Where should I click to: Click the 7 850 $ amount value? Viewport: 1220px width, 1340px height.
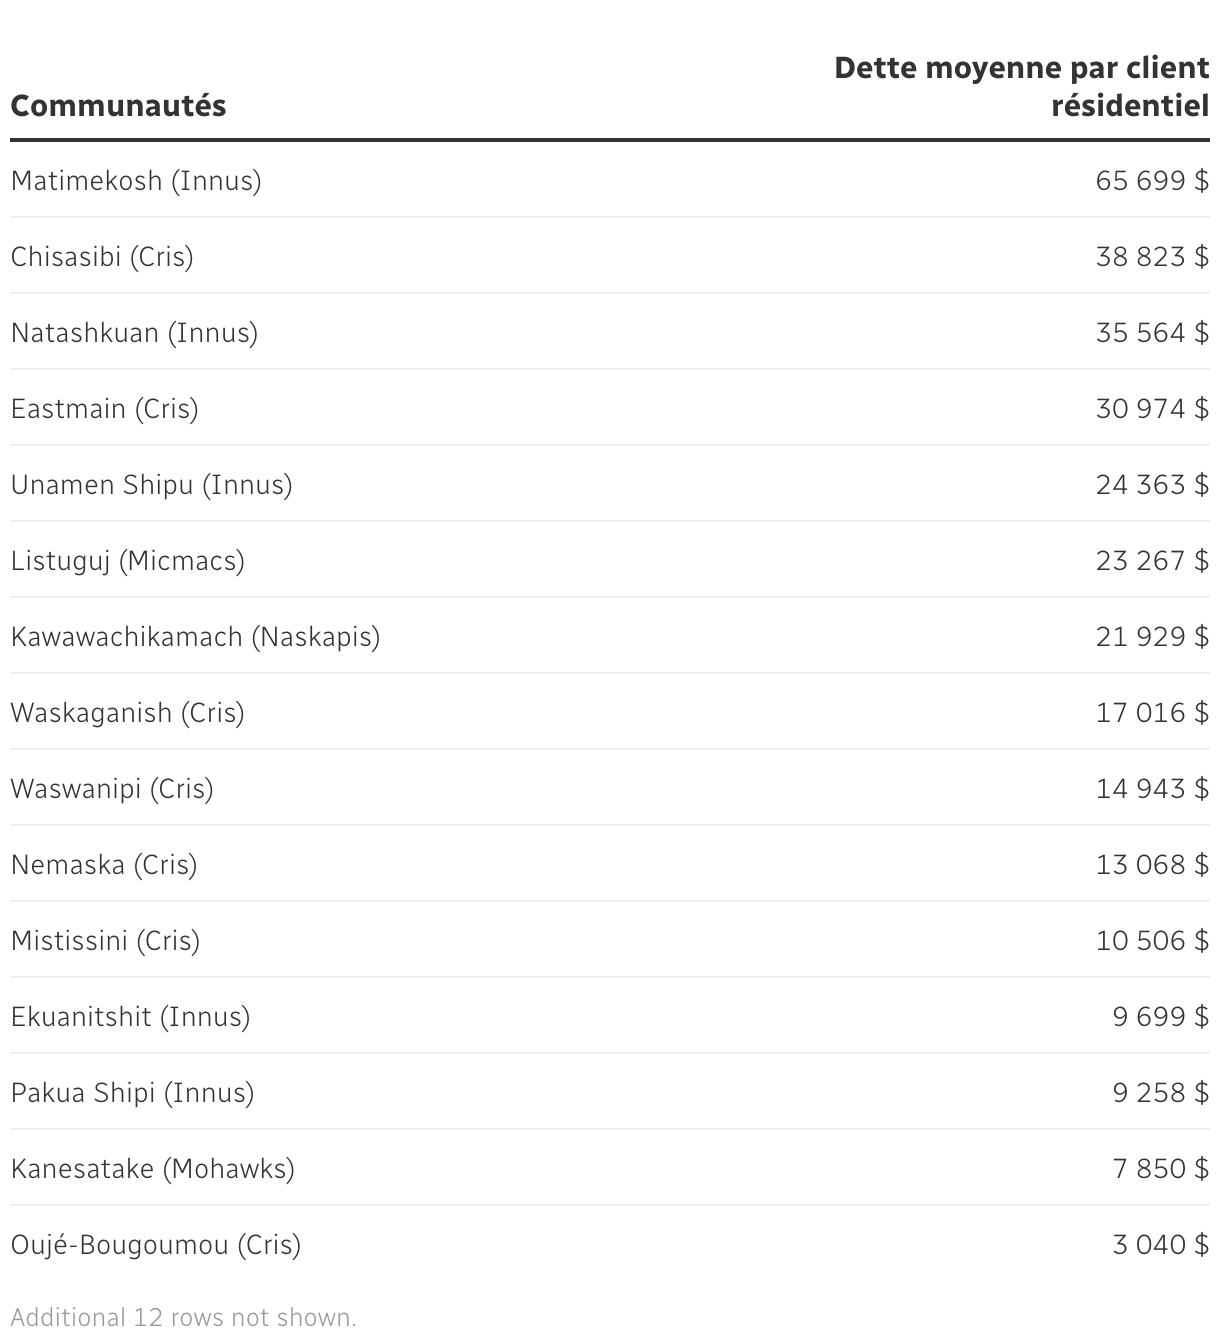point(1160,1169)
